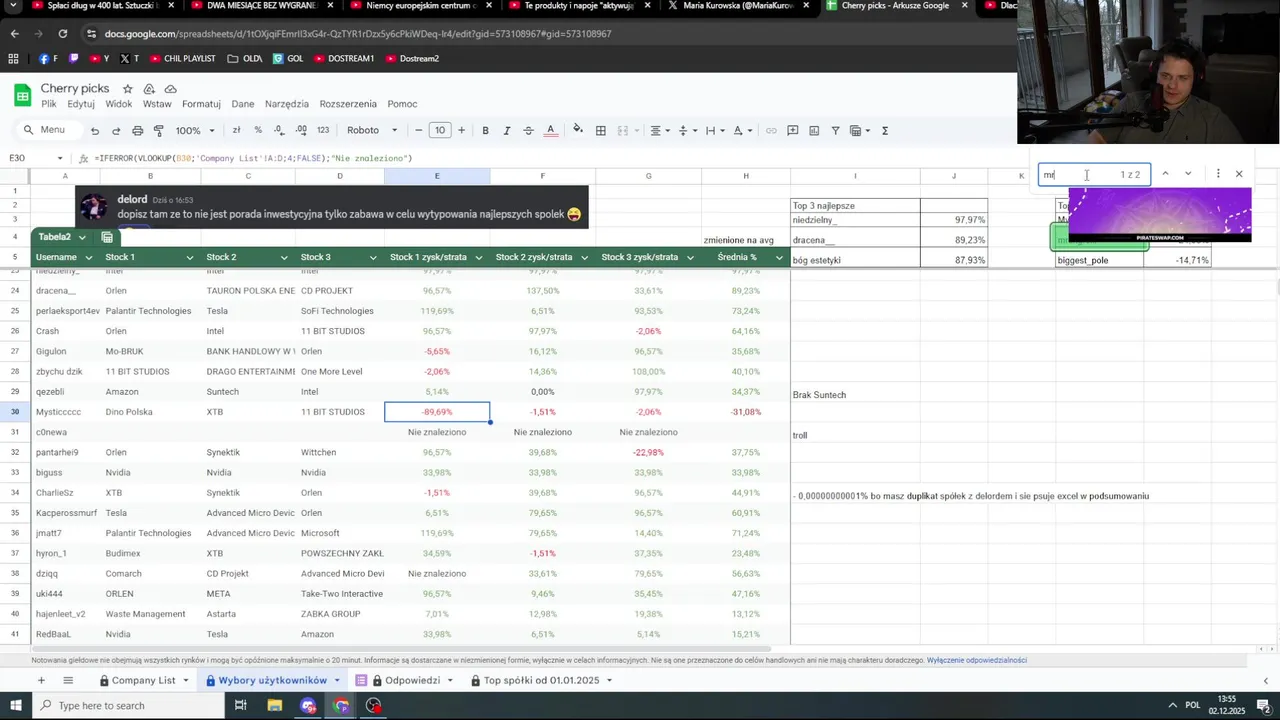Format as currency (zł)
Image resolution: width=1280 pixels, height=720 pixels.
click(x=236, y=130)
